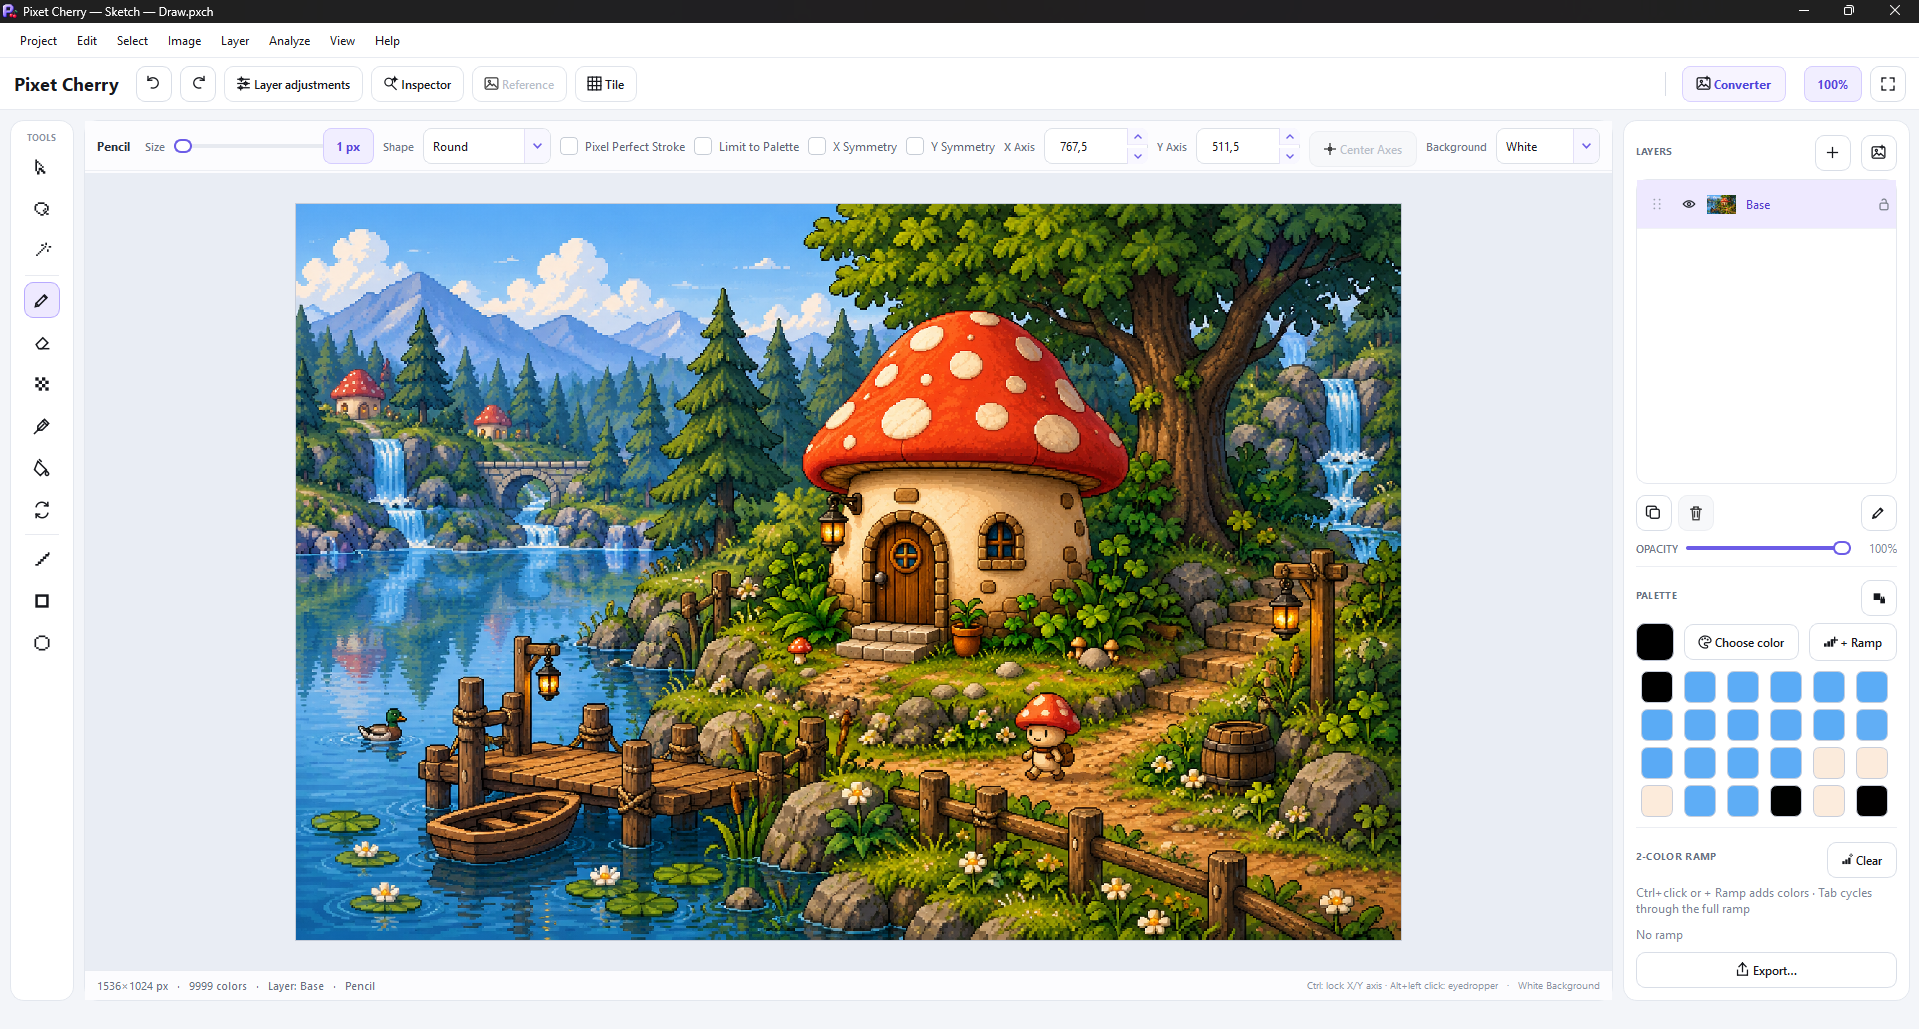Expand the Background dropdown set to White
This screenshot has height=1029, width=1919.
pos(1547,146)
